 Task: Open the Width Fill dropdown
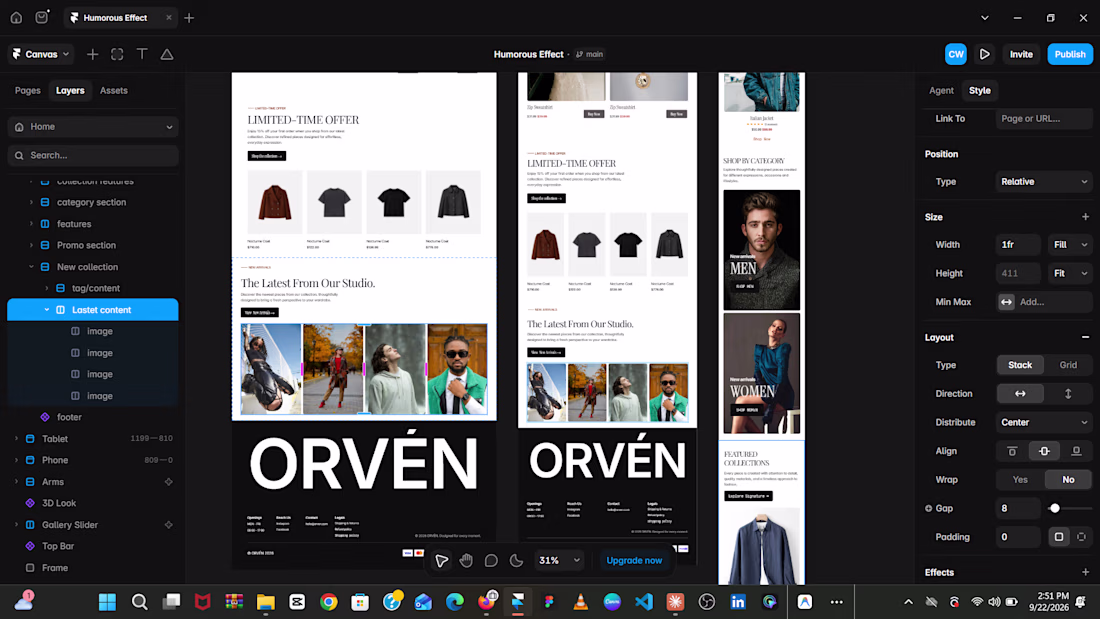point(1070,245)
